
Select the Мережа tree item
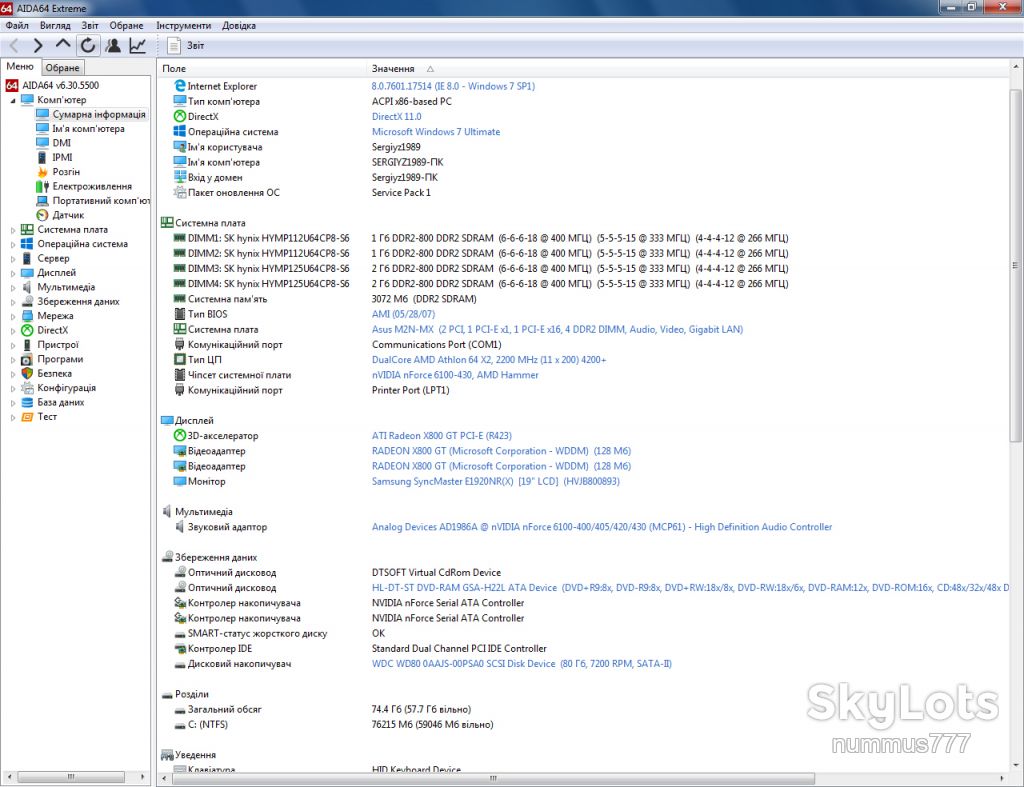coord(55,316)
